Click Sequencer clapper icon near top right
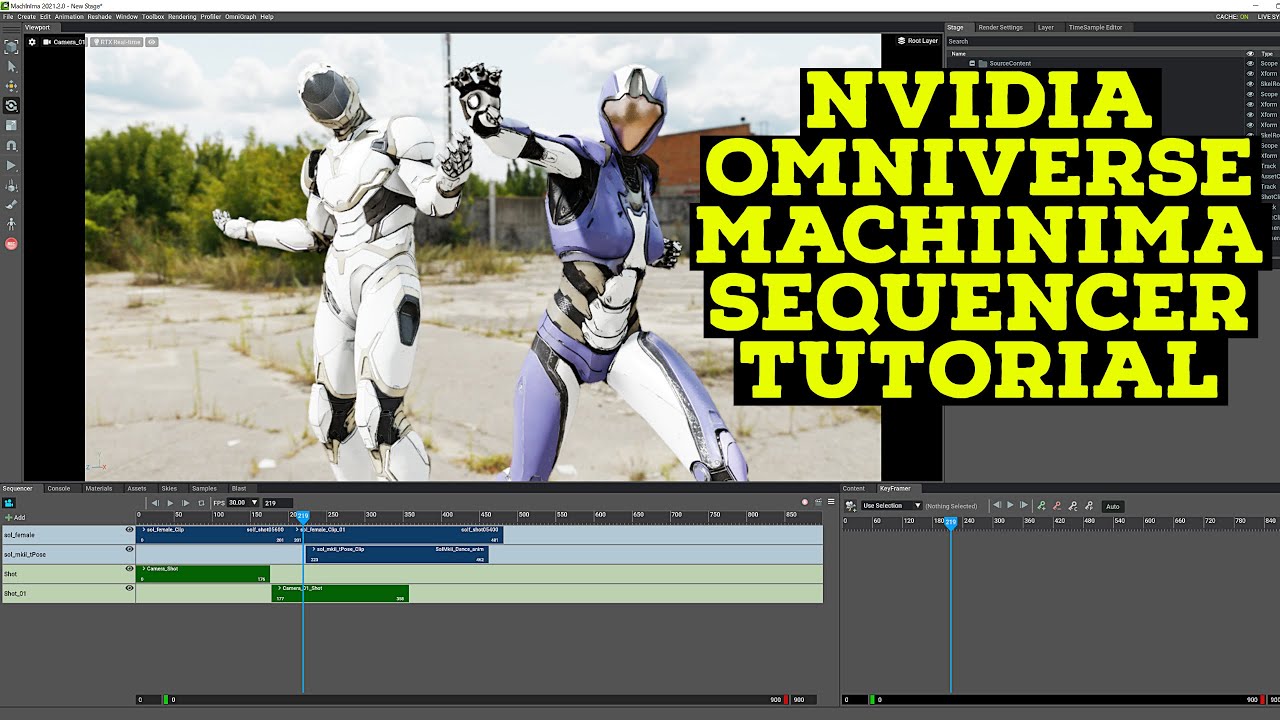 point(819,502)
